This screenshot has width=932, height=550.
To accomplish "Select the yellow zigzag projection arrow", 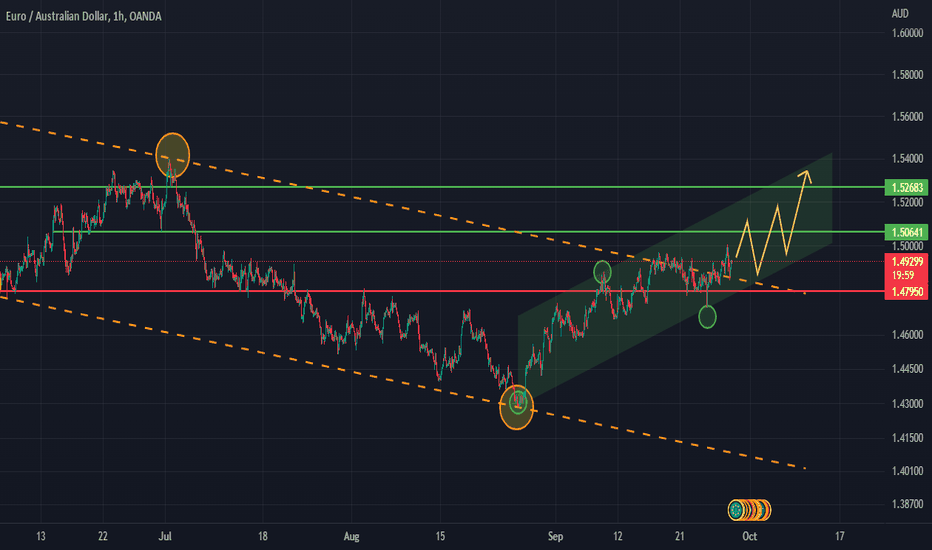I will coord(773,223).
